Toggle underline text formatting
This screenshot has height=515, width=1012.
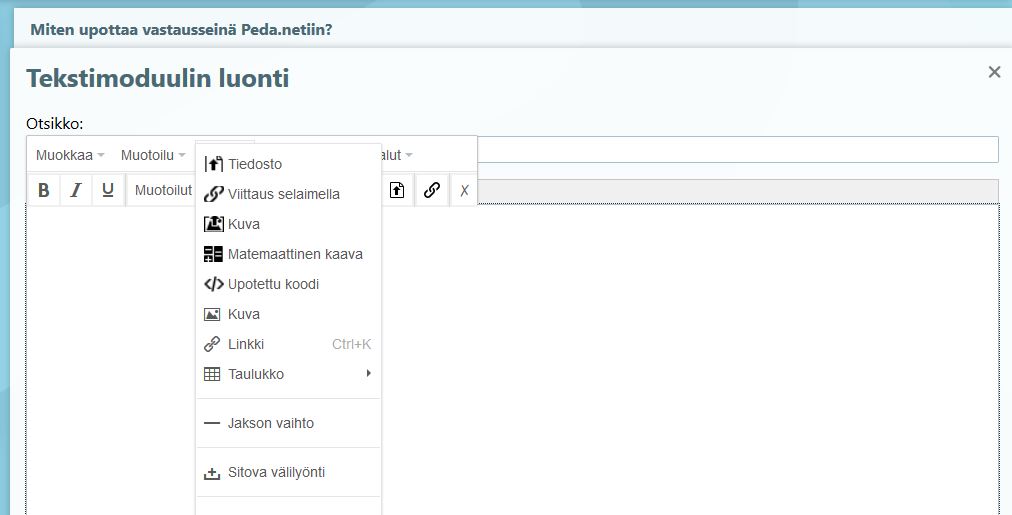click(x=108, y=190)
